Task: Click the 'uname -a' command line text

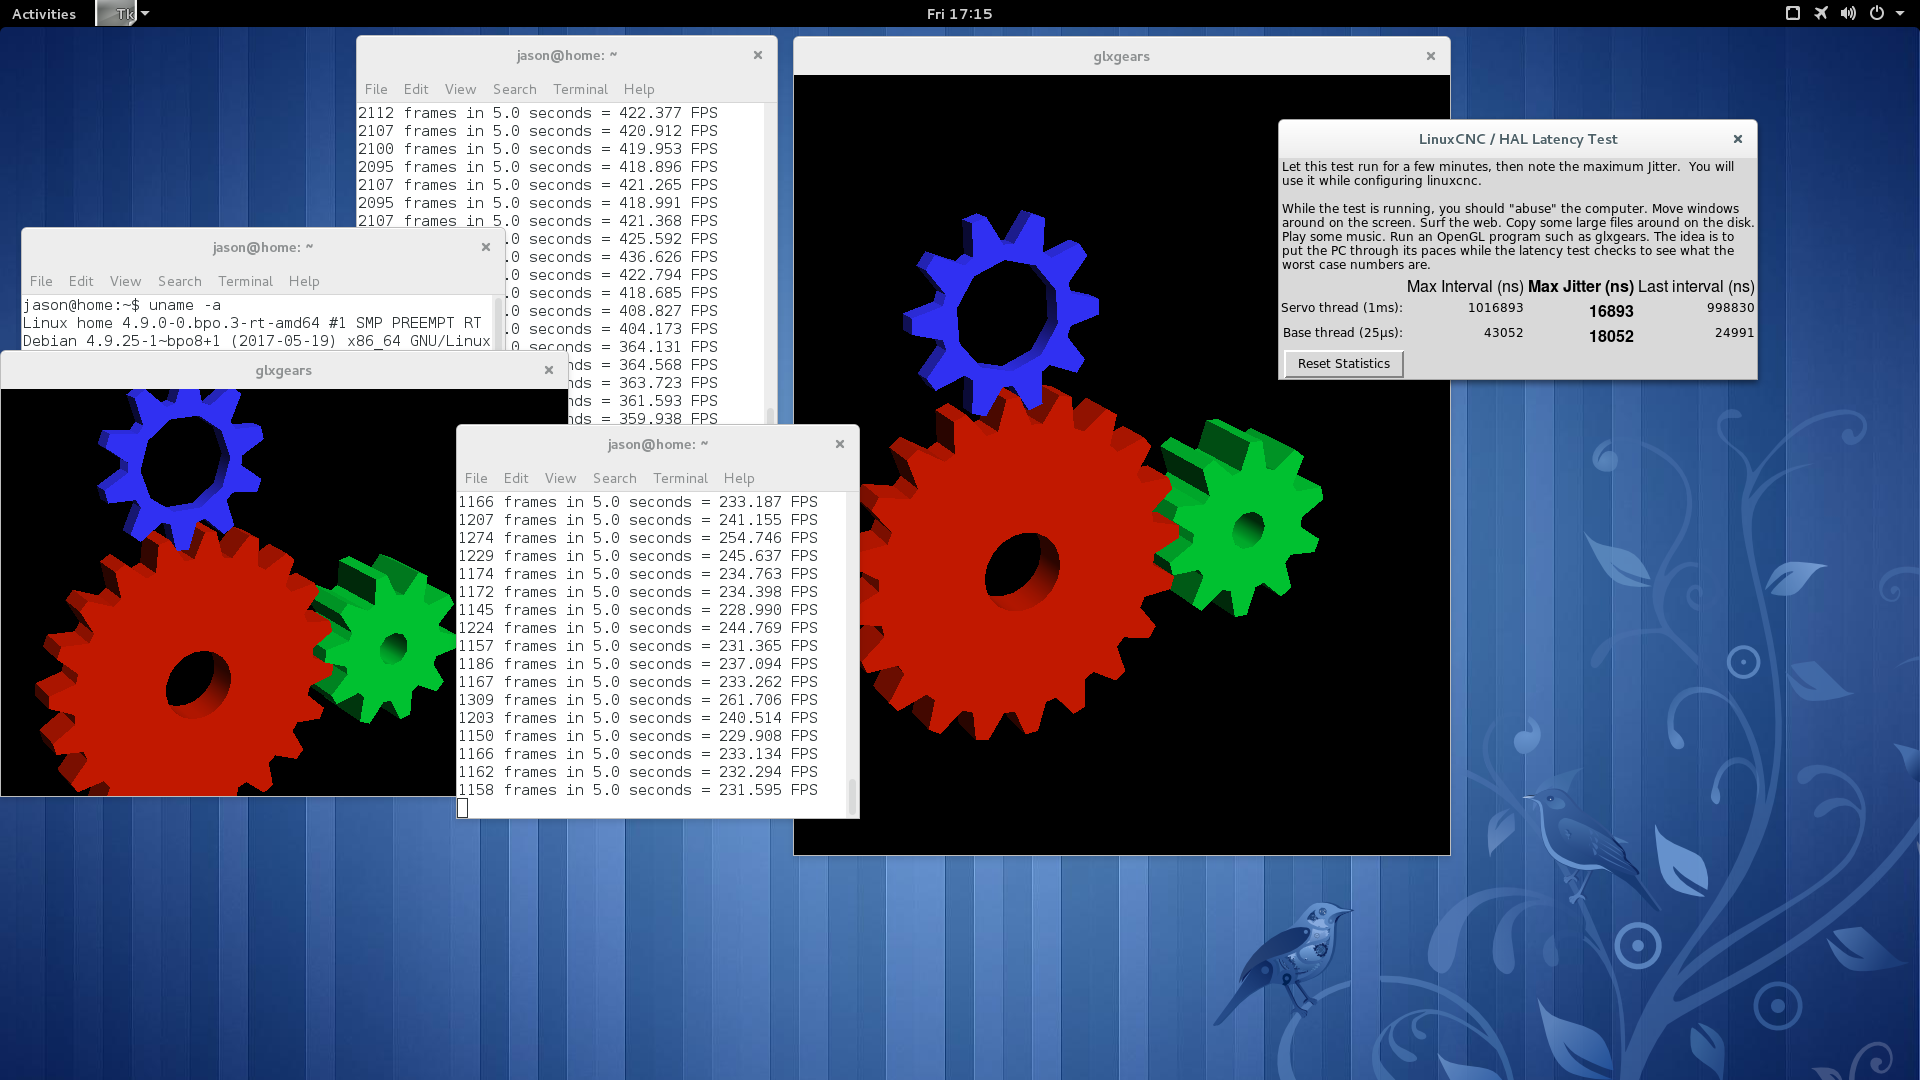Action: pos(185,305)
